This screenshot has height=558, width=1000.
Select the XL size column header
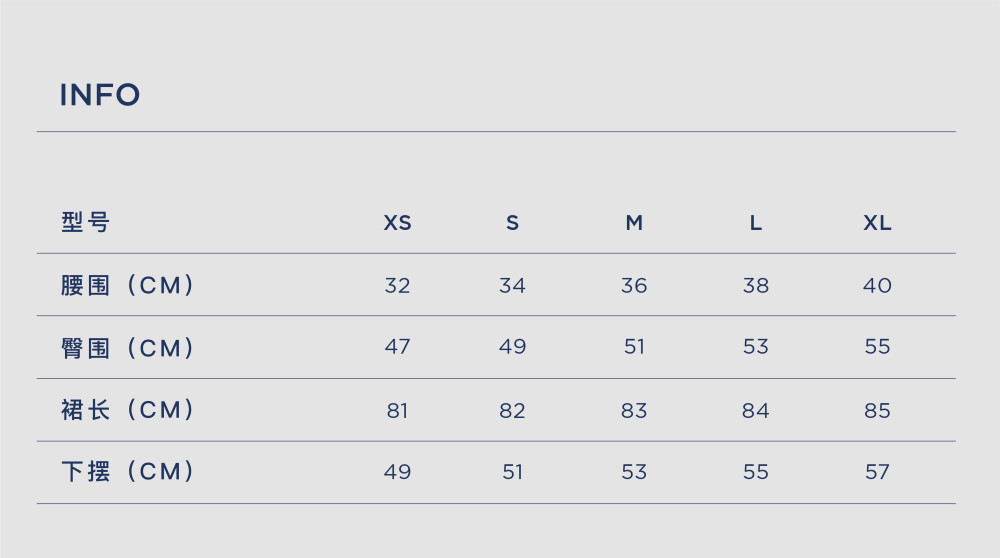point(878,223)
